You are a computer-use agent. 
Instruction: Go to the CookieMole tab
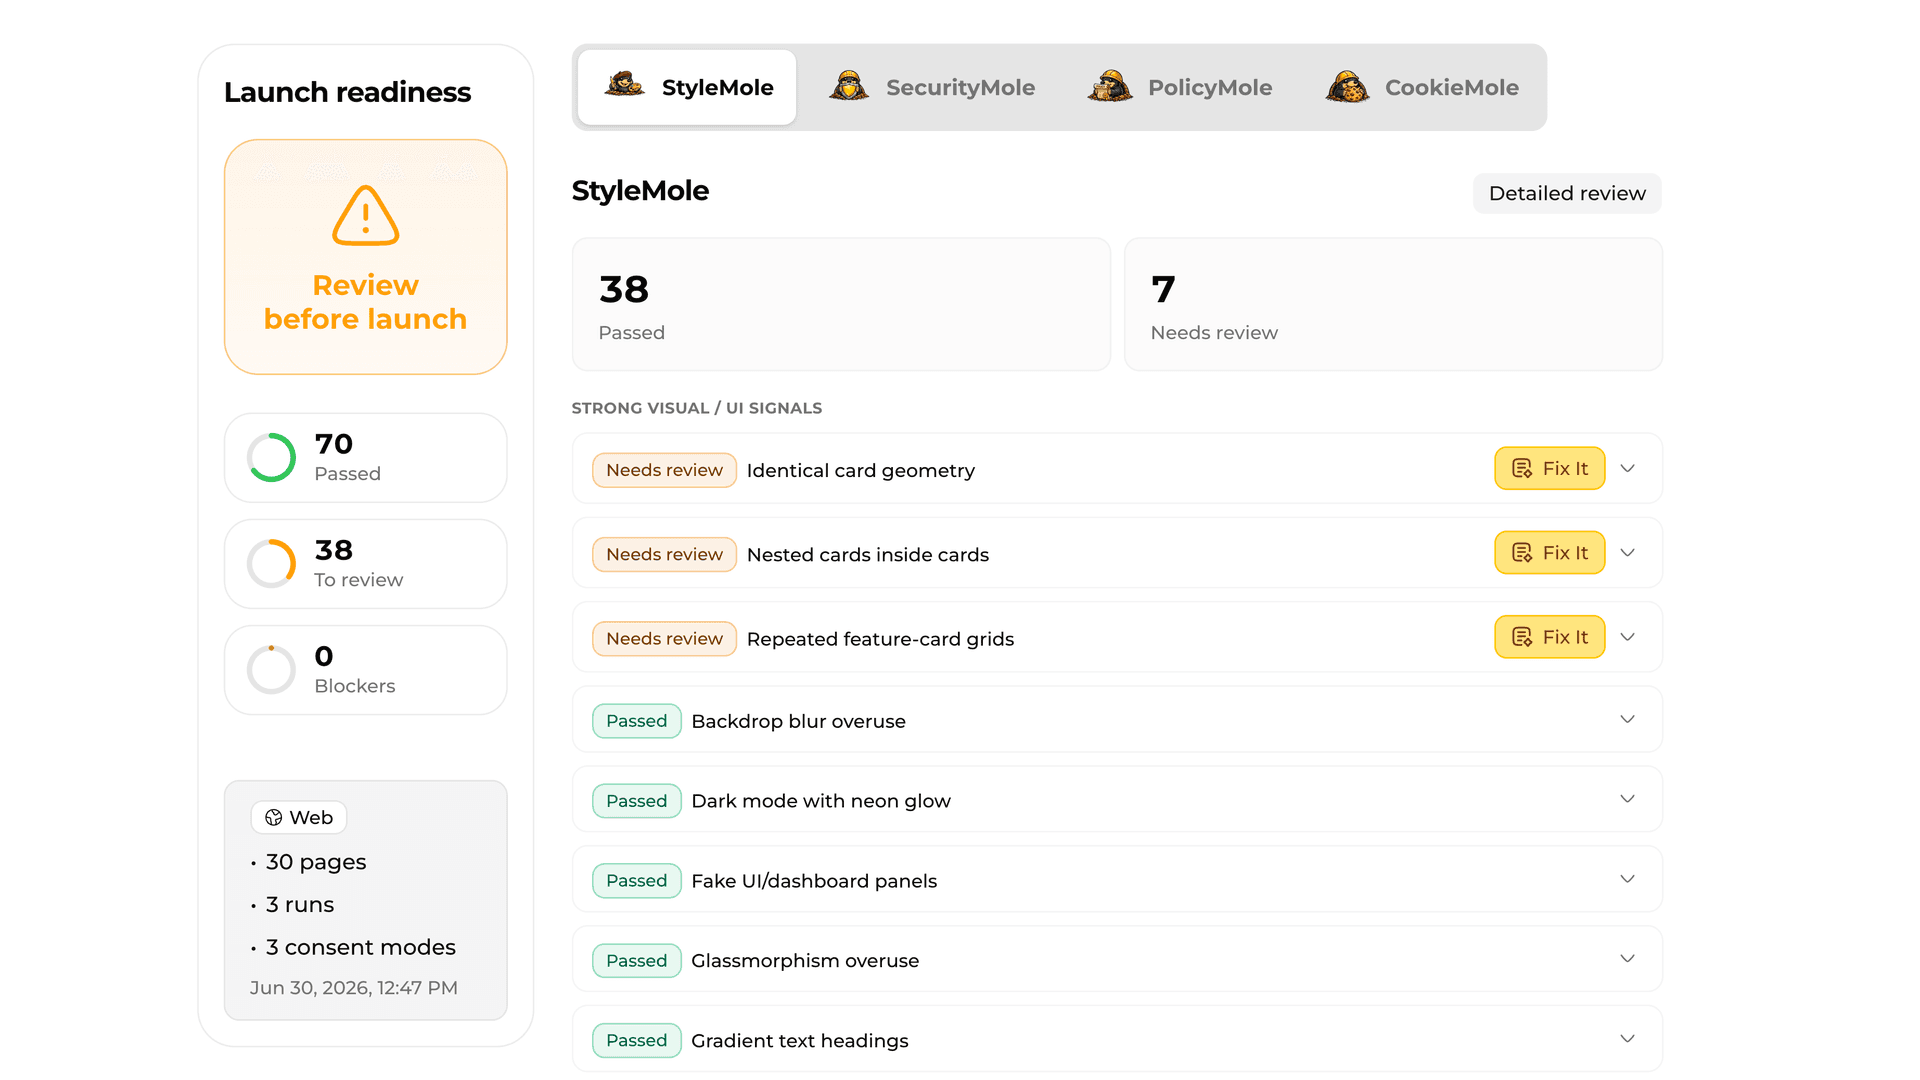[x=1422, y=87]
